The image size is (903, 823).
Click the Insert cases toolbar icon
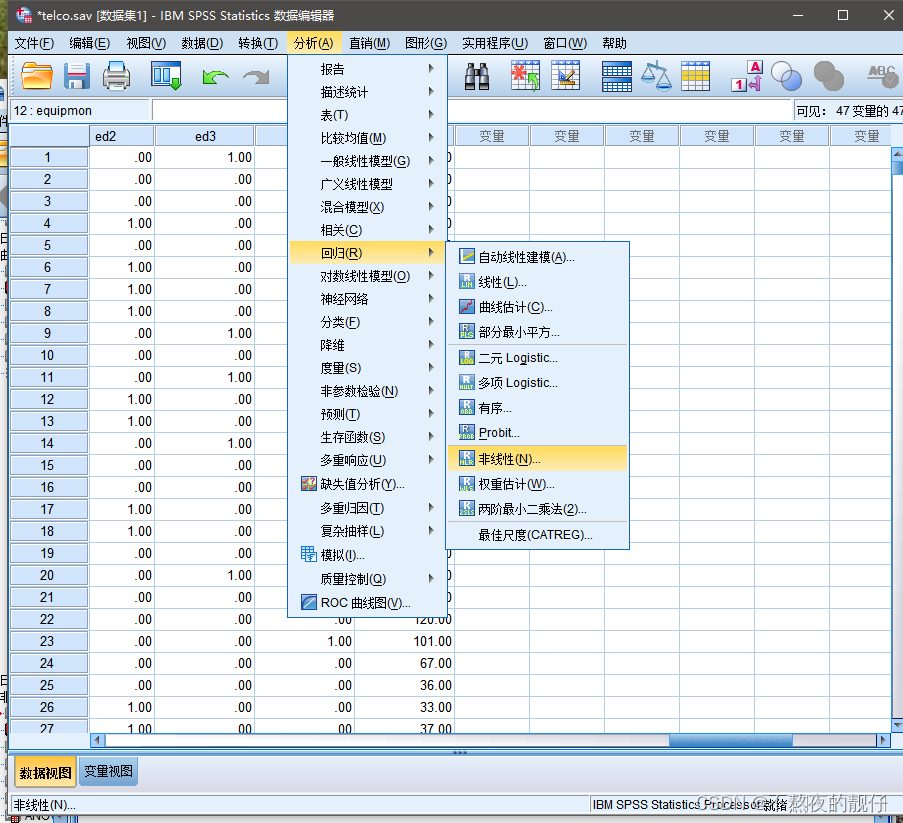525,76
